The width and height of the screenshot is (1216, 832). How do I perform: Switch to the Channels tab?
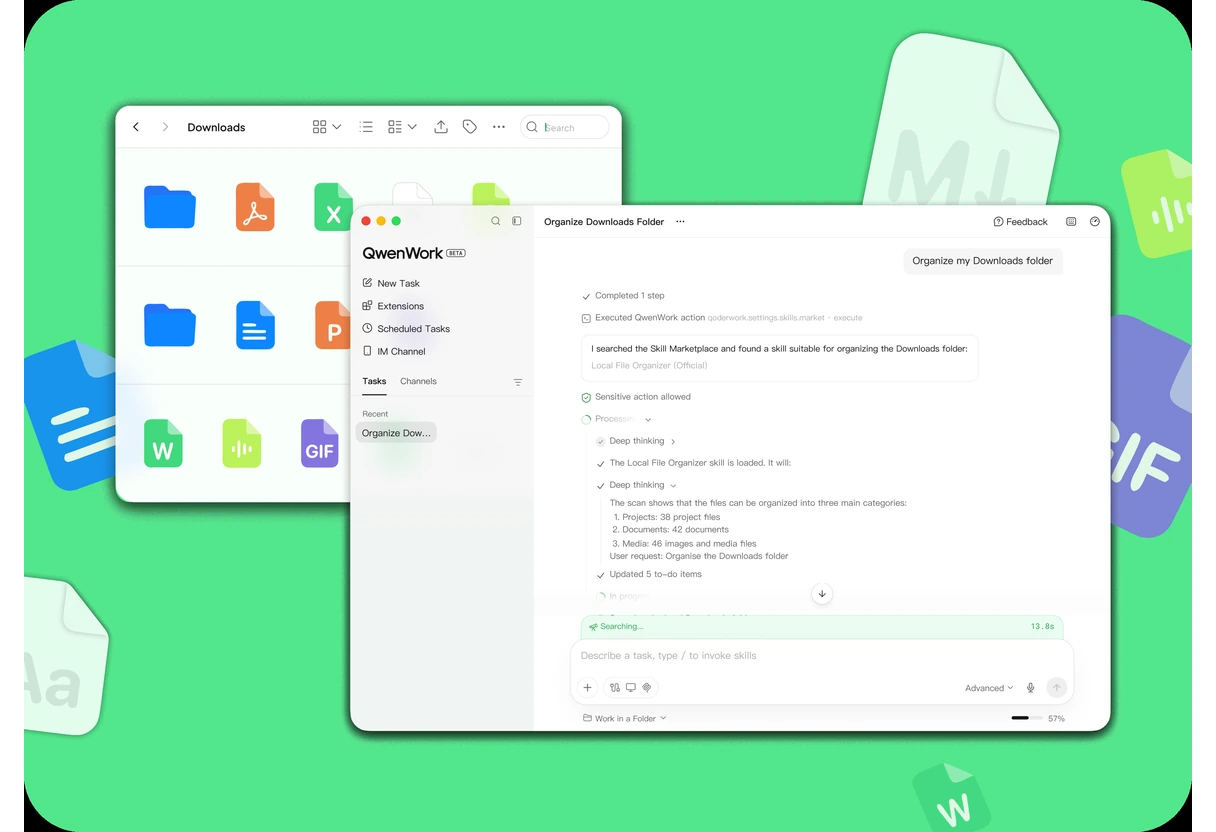coord(418,381)
